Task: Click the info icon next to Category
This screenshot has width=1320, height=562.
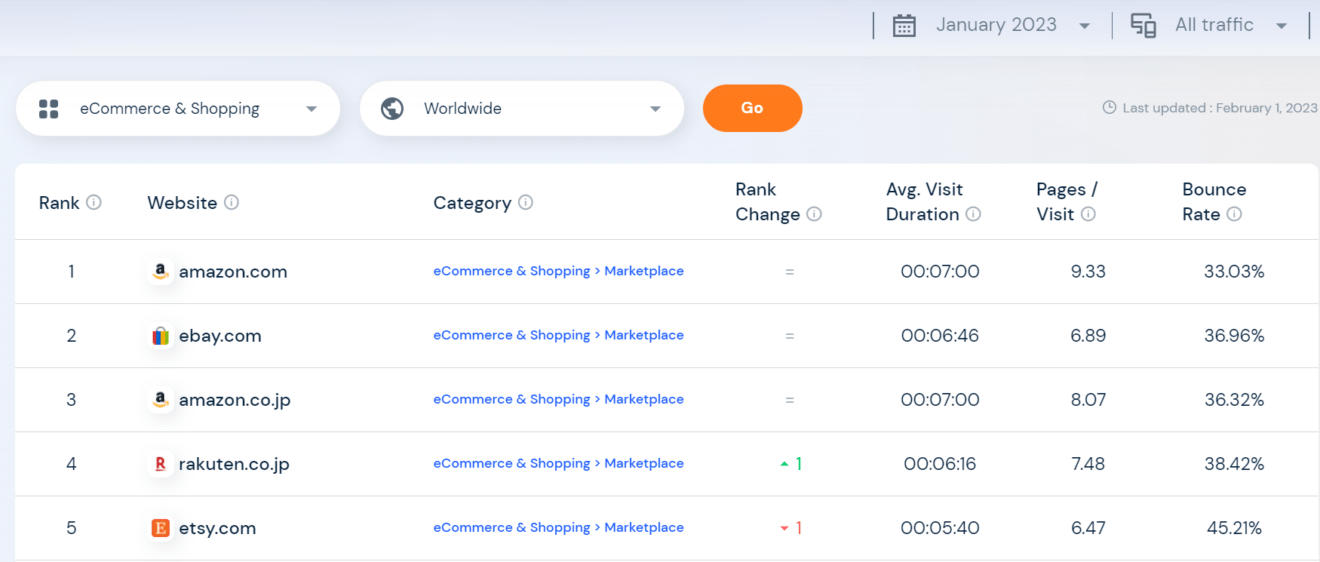Action: point(525,202)
